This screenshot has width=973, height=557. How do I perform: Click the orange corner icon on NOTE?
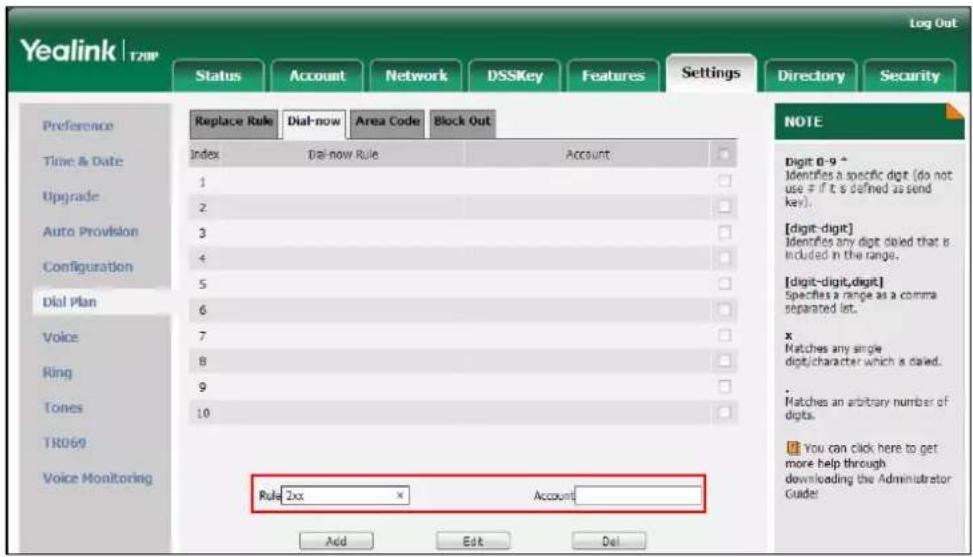[956, 112]
